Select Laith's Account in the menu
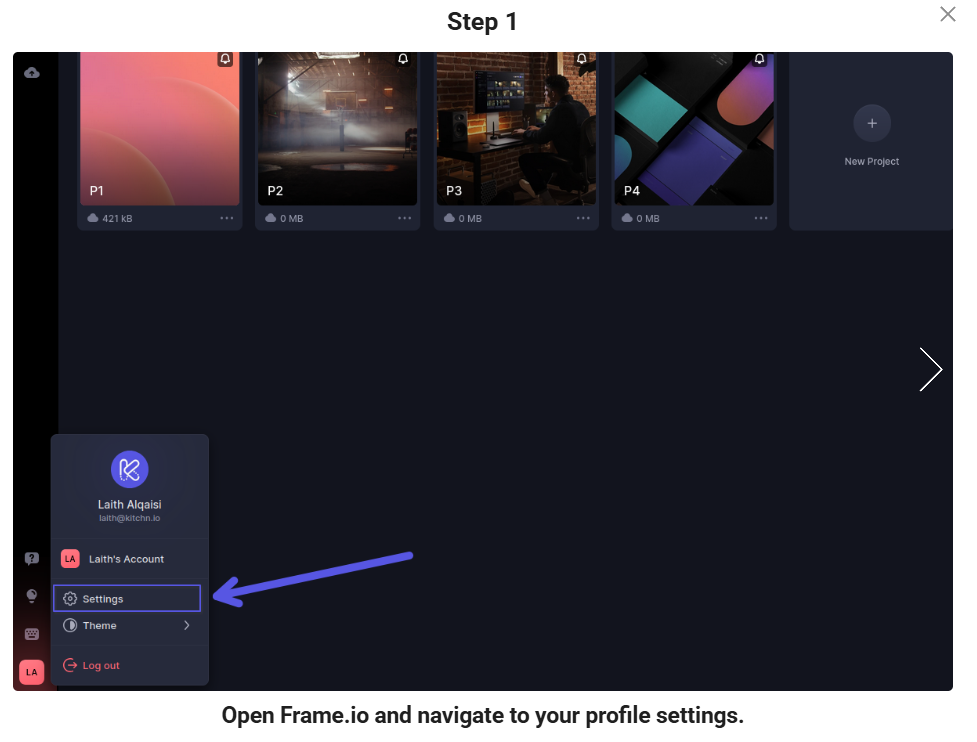Image resolution: width=977 pixels, height=742 pixels. (x=126, y=559)
